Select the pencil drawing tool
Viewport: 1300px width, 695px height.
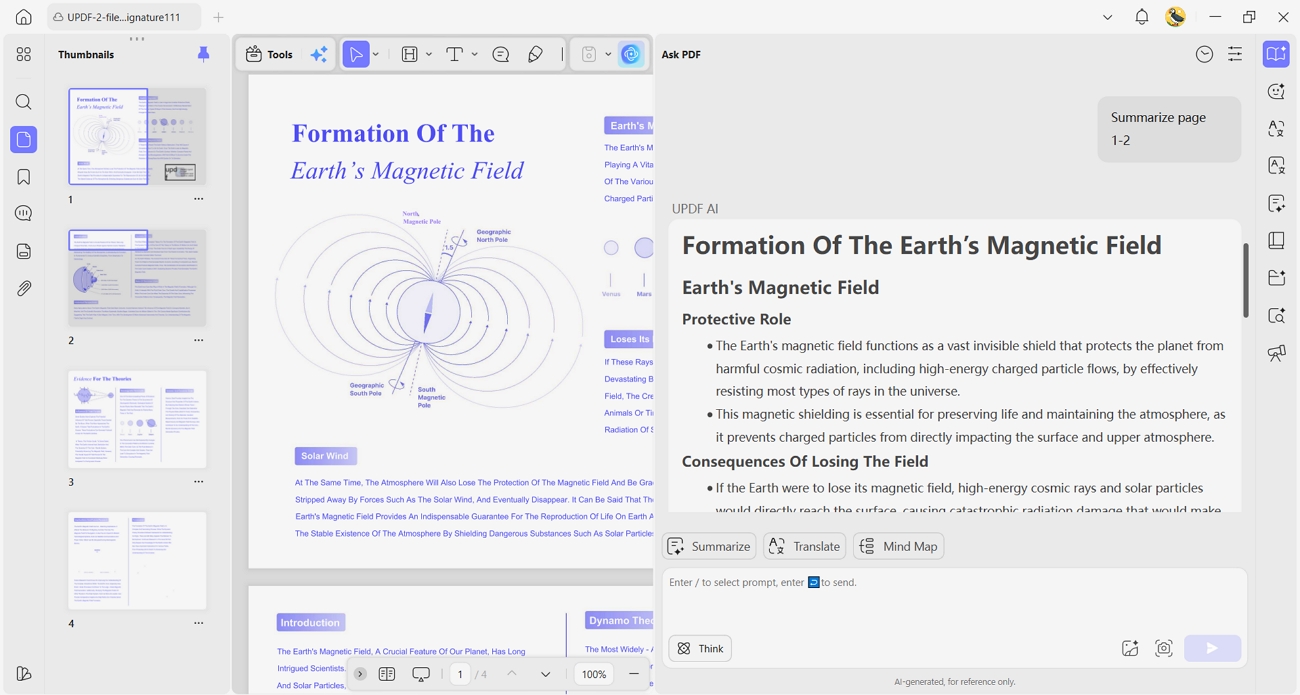(x=536, y=54)
